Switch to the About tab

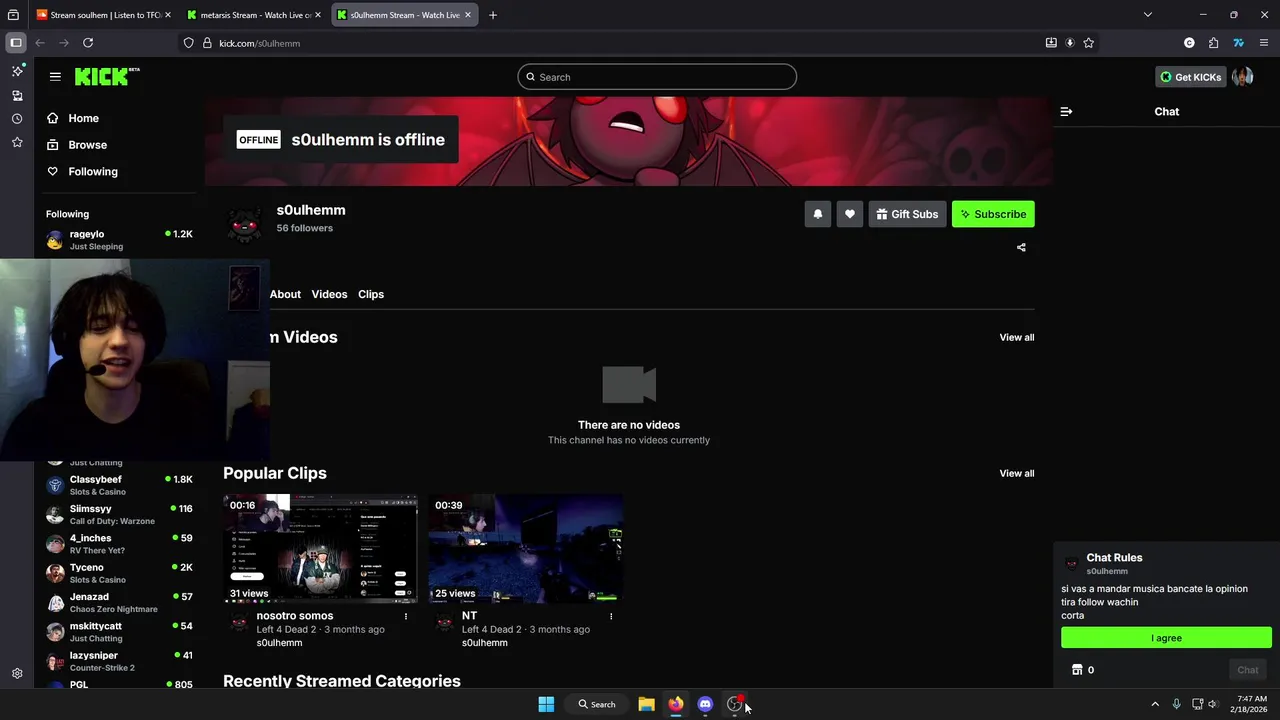(x=285, y=294)
